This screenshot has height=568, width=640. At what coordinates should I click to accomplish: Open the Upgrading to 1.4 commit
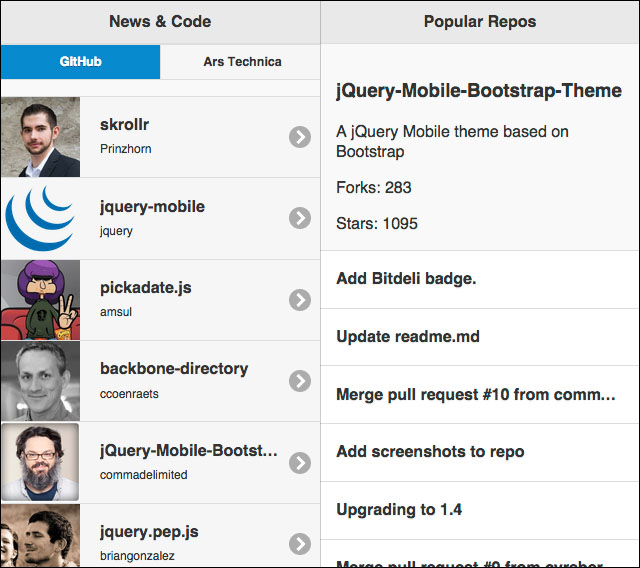point(480,511)
